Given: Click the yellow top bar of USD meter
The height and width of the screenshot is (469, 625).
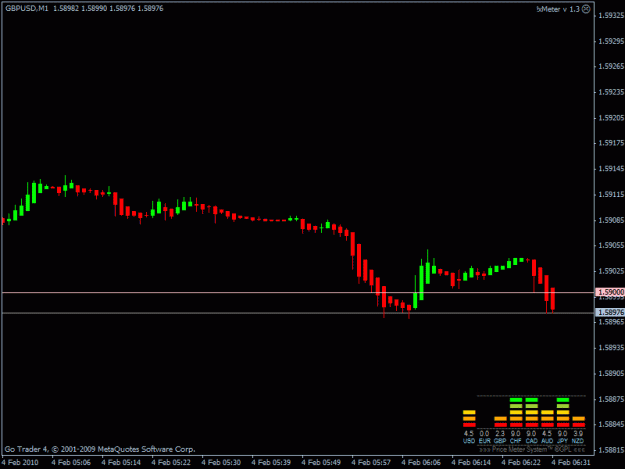Looking at the screenshot, I should click(469, 412).
